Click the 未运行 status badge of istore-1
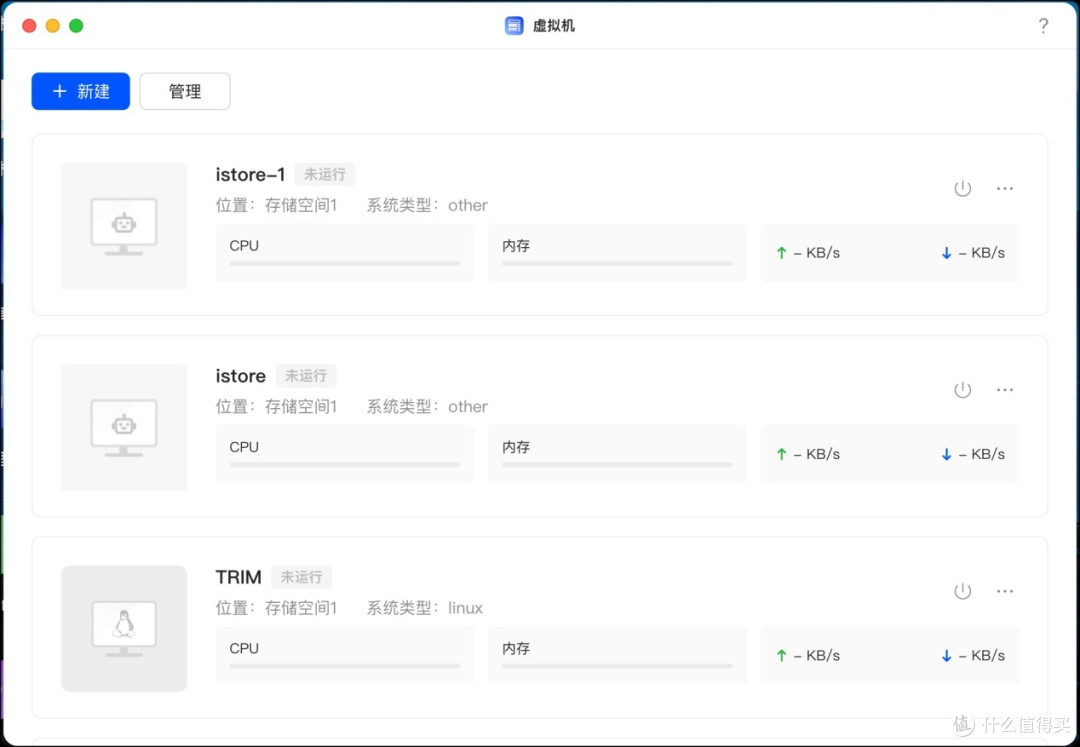The height and width of the screenshot is (747, 1080). [x=325, y=175]
